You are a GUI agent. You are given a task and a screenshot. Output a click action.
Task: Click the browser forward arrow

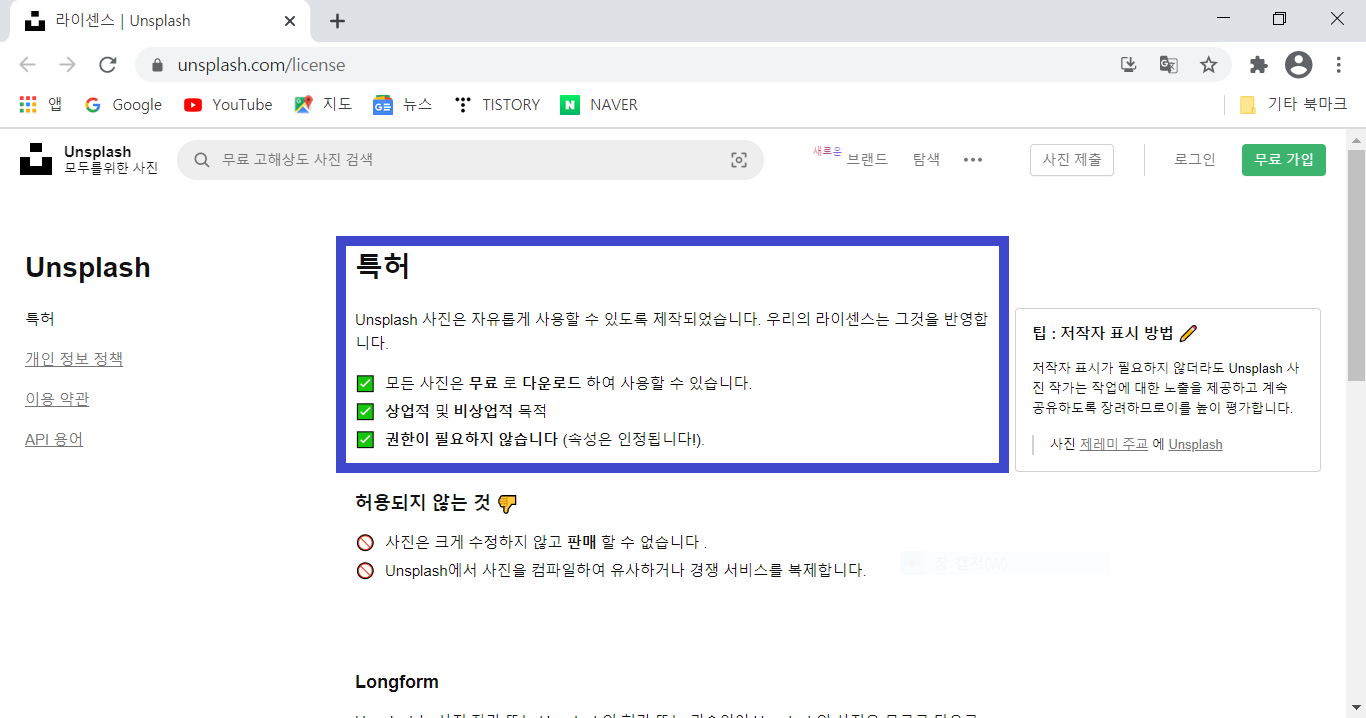click(67, 65)
